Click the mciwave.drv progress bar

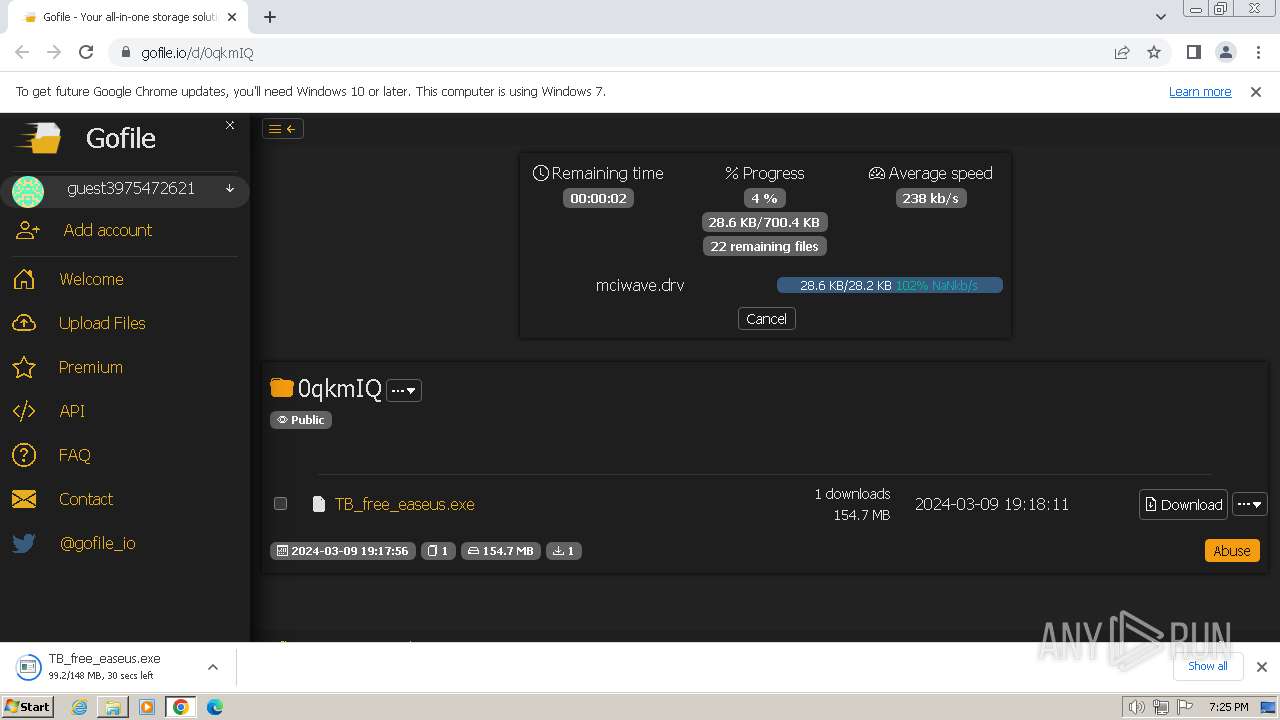[x=890, y=285]
